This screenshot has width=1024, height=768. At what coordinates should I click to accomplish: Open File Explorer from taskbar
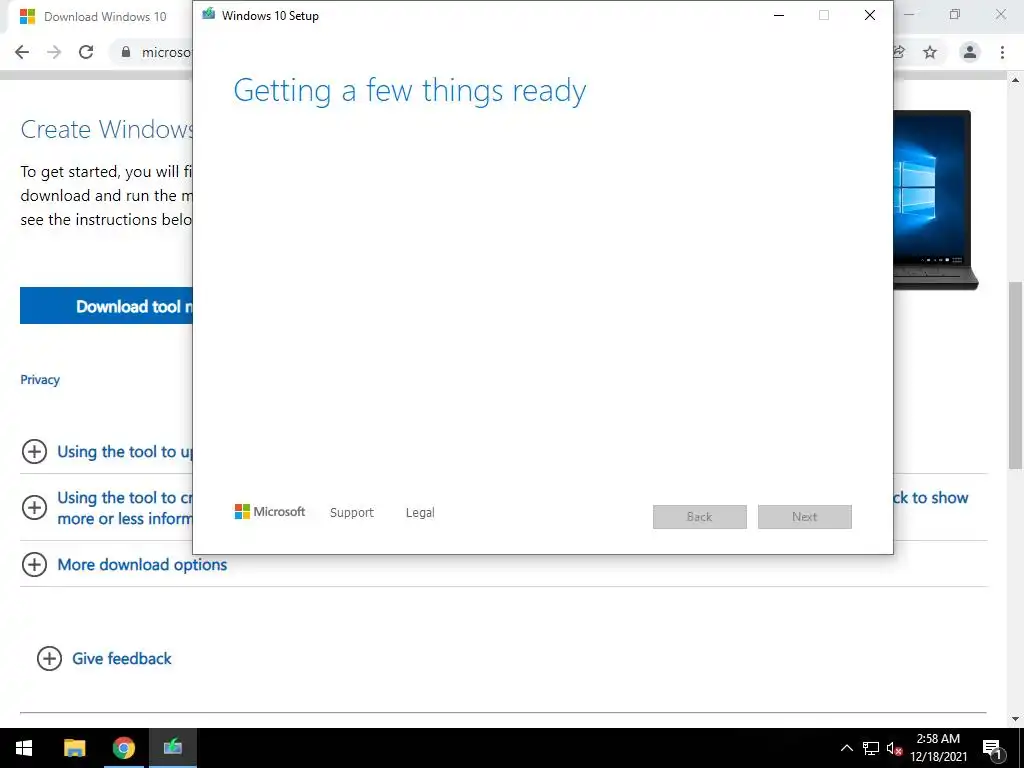point(74,748)
